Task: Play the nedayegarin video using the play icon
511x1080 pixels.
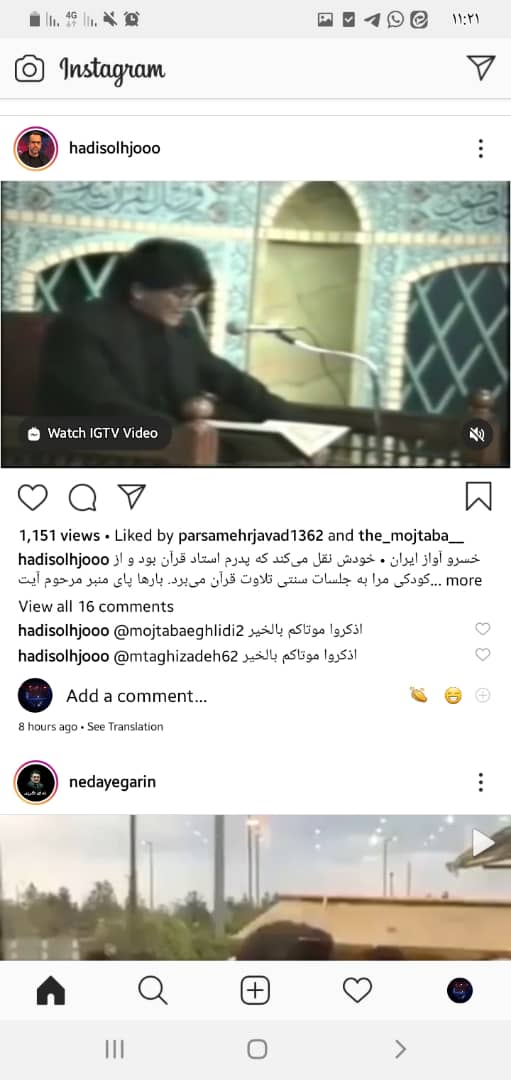Action: (x=483, y=842)
